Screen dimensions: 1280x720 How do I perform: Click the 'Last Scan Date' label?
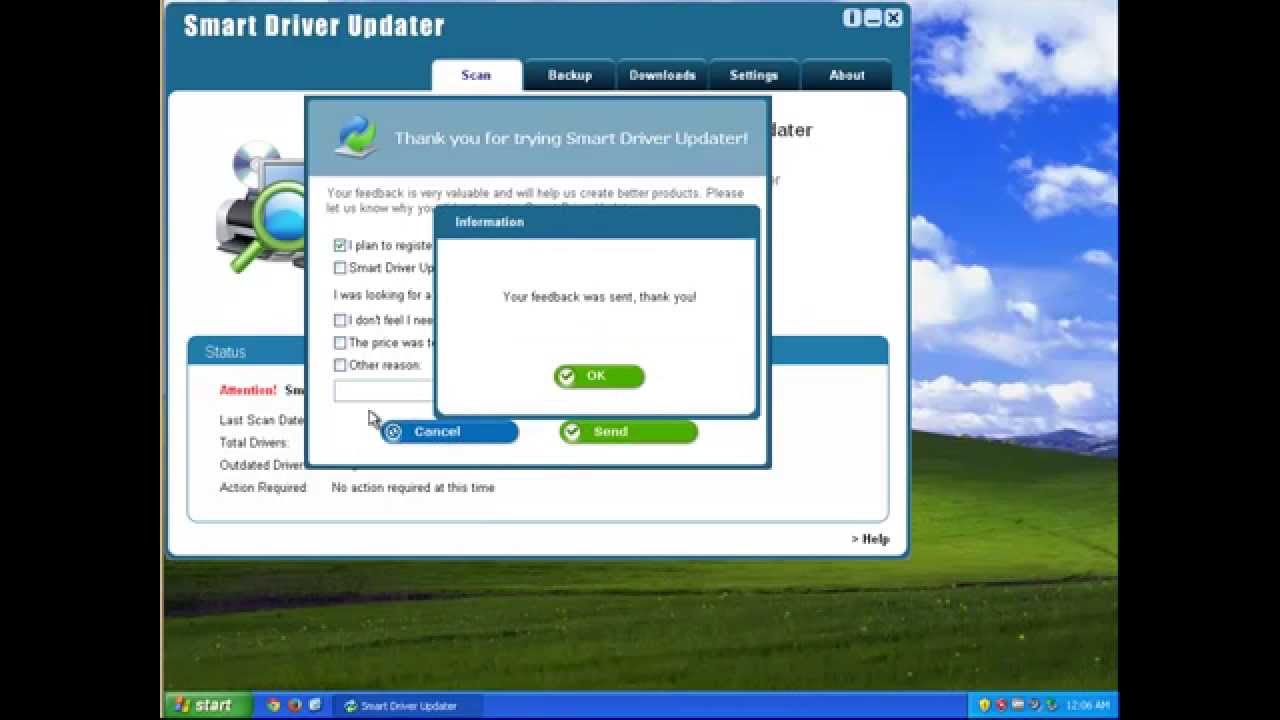261,420
